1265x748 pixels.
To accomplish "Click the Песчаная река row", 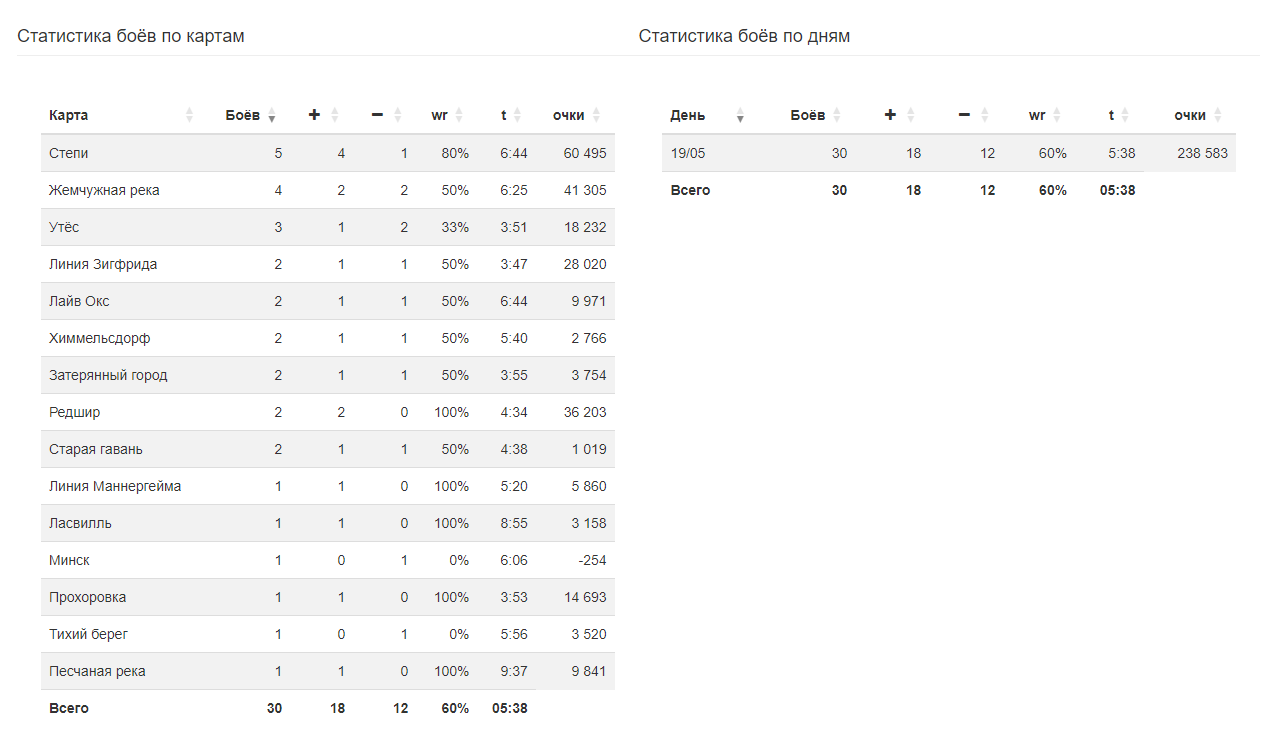I will coord(328,671).
